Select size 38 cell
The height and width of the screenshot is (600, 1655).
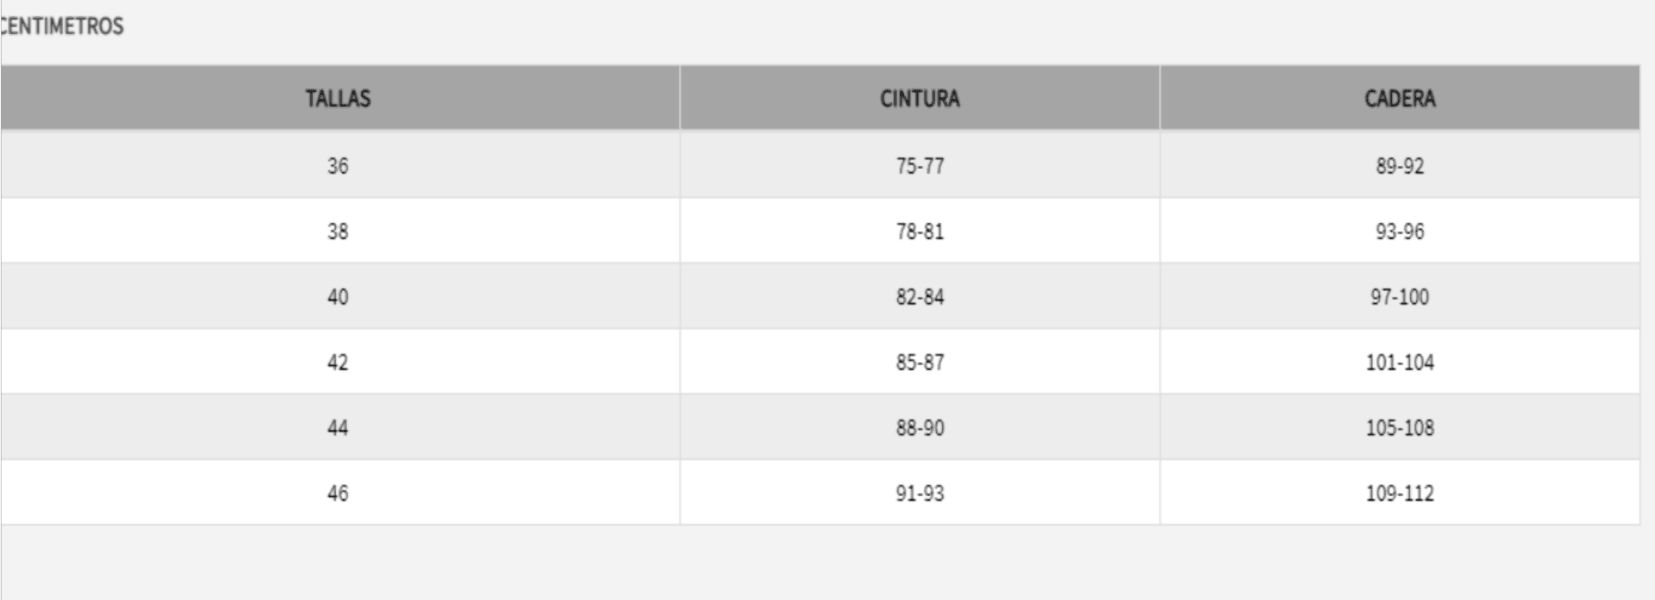coord(338,231)
